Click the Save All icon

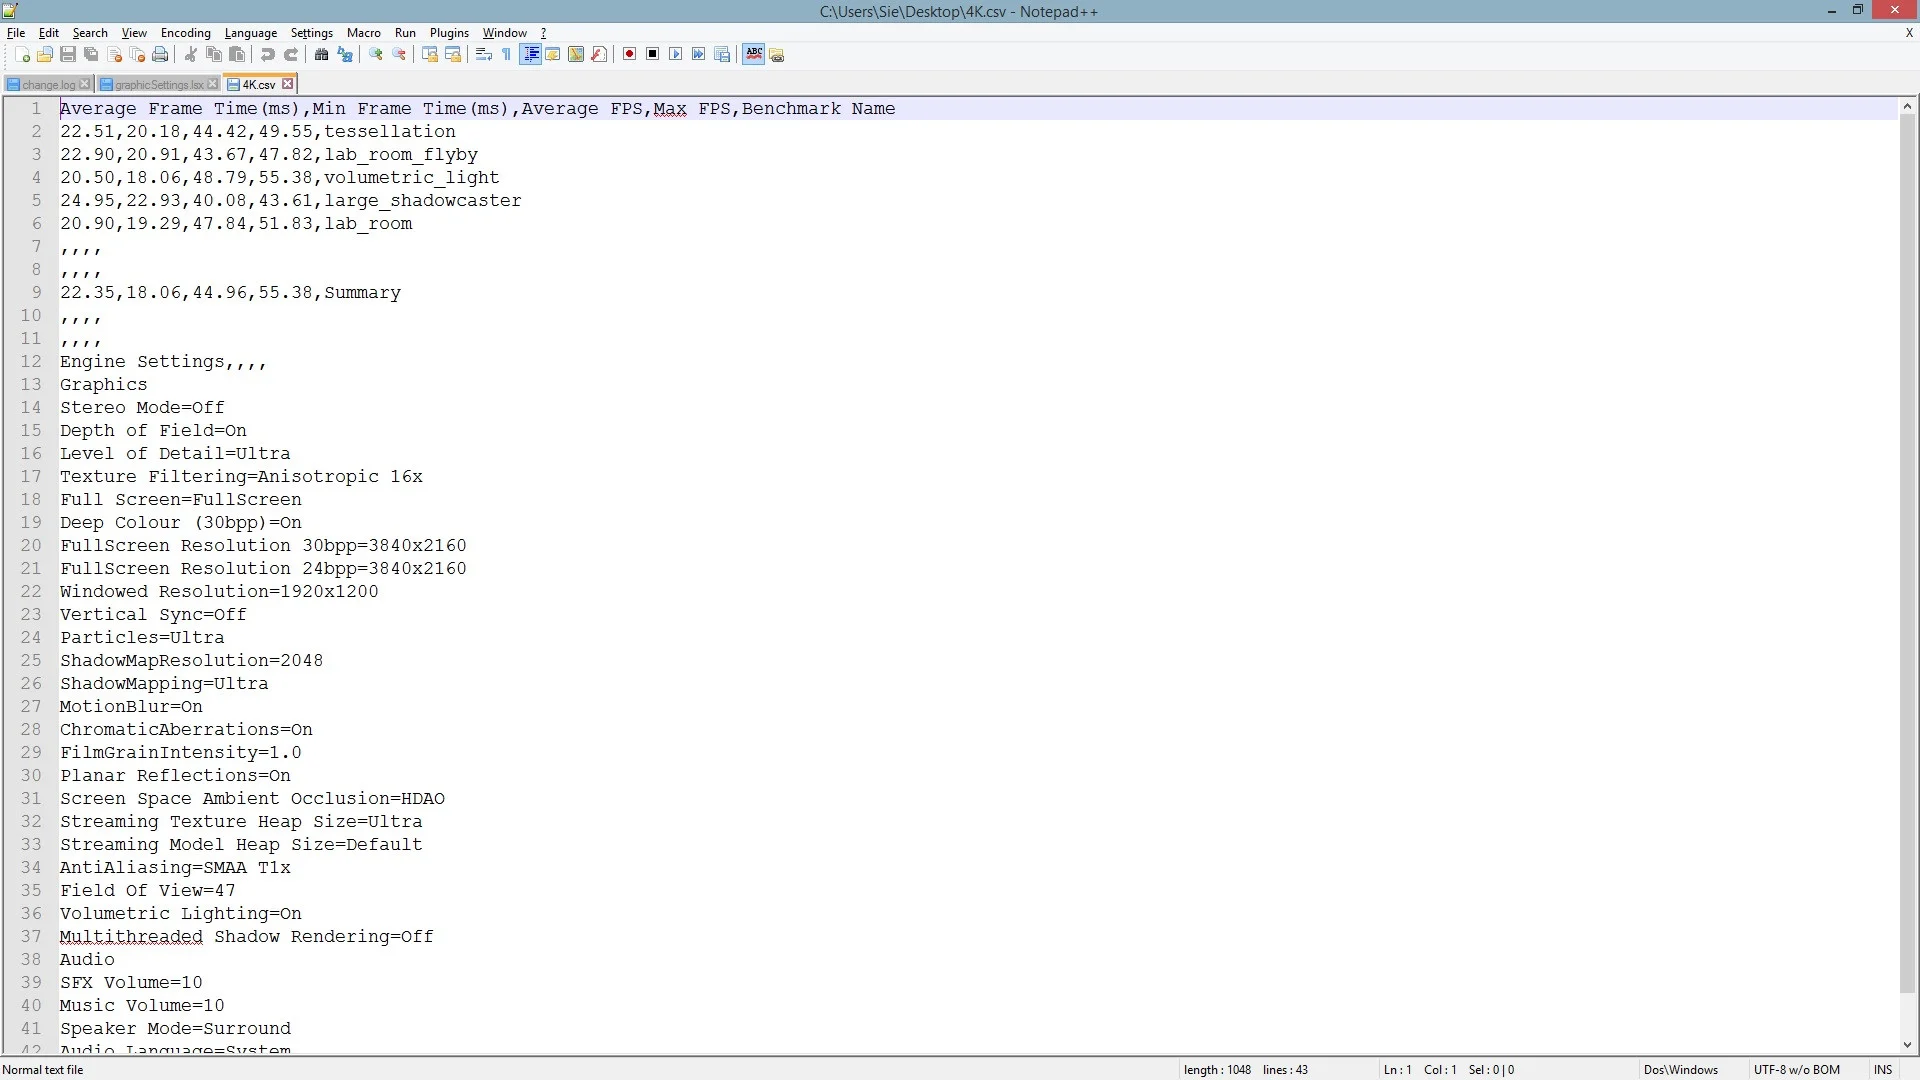(91, 55)
